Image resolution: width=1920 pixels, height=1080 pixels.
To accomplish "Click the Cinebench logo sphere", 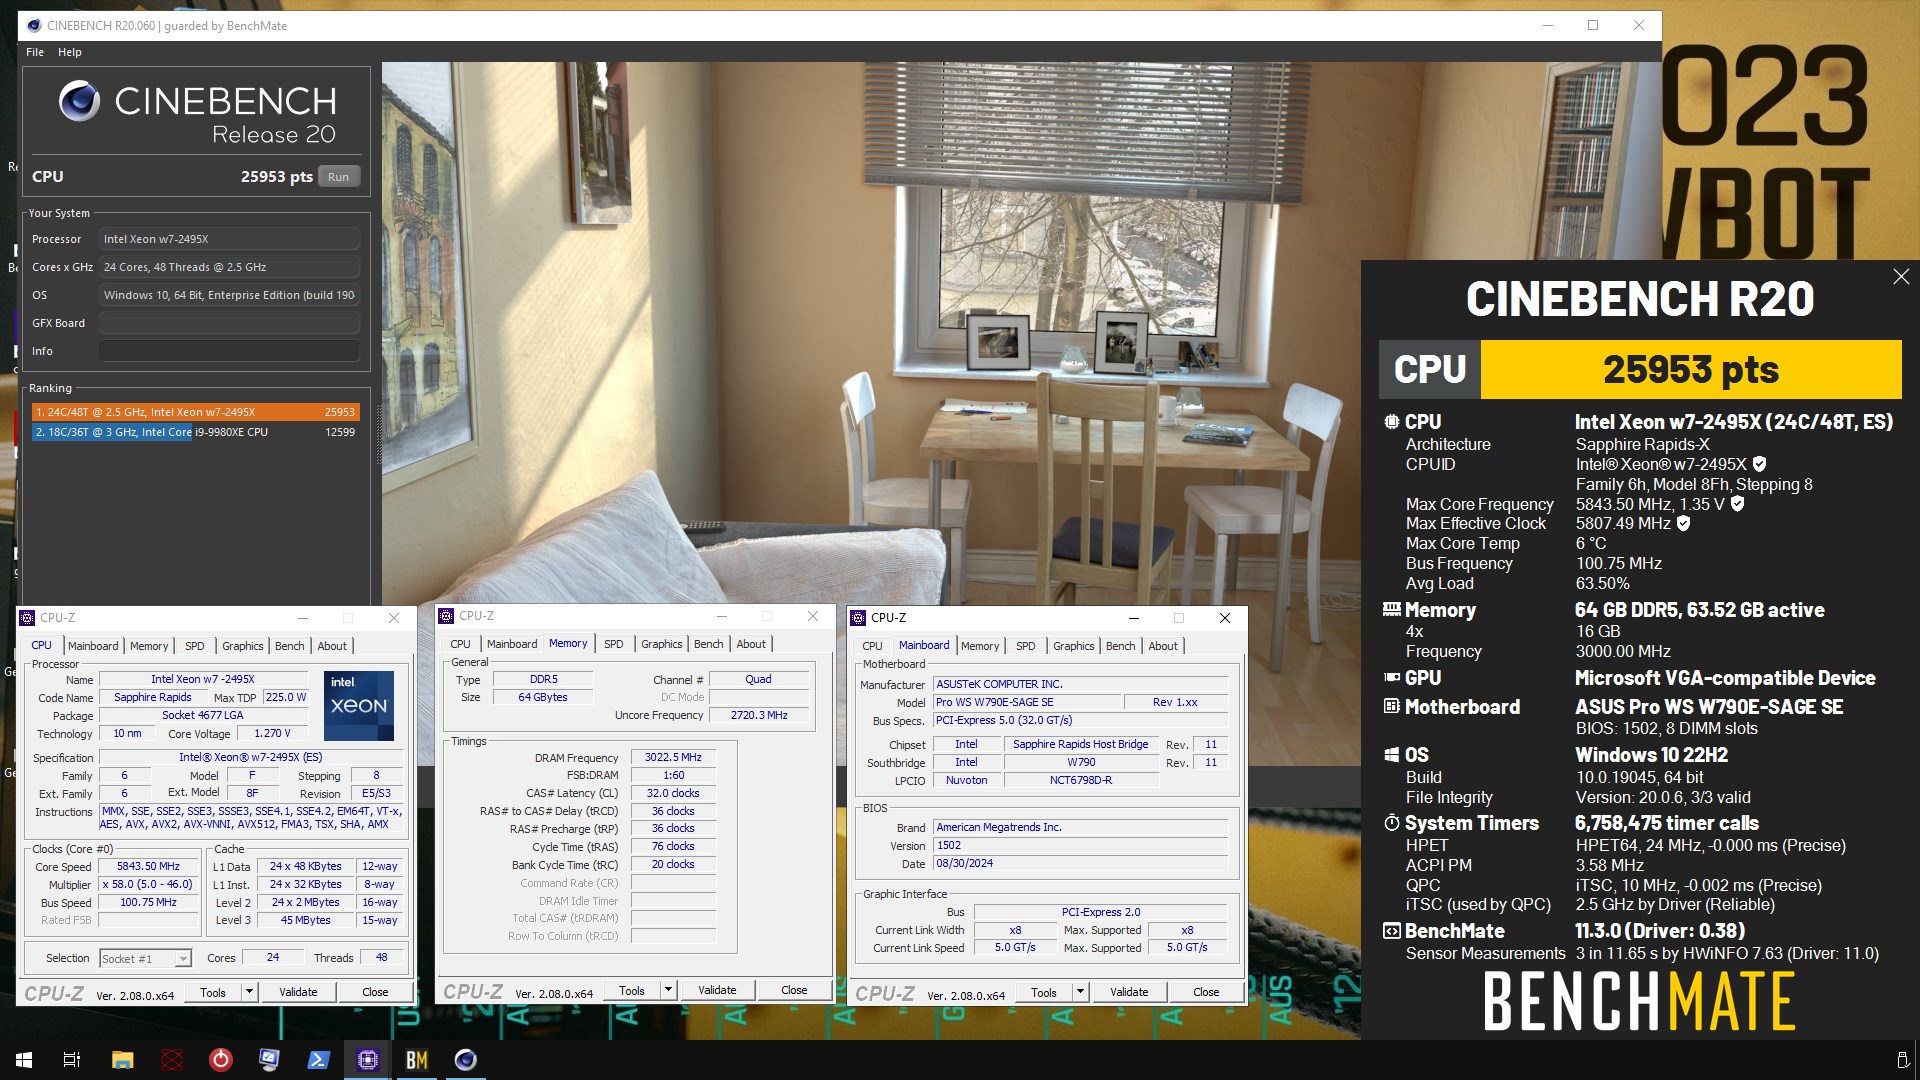I will coord(79,101).
